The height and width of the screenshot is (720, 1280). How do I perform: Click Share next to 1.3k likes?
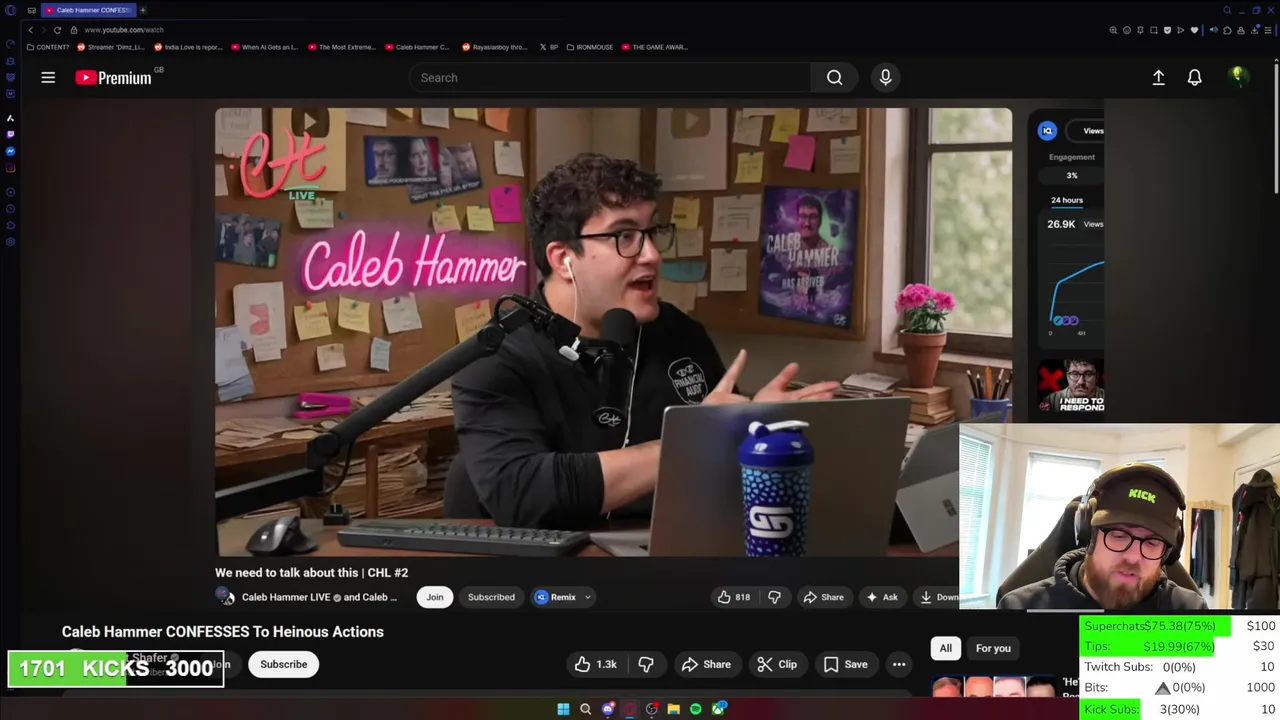706,664
